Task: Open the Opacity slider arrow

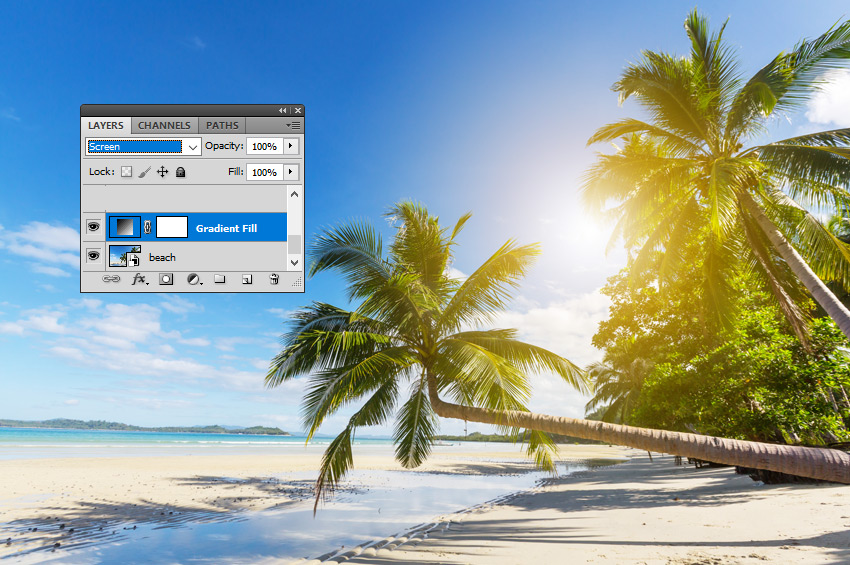Action: coord(291,146)
